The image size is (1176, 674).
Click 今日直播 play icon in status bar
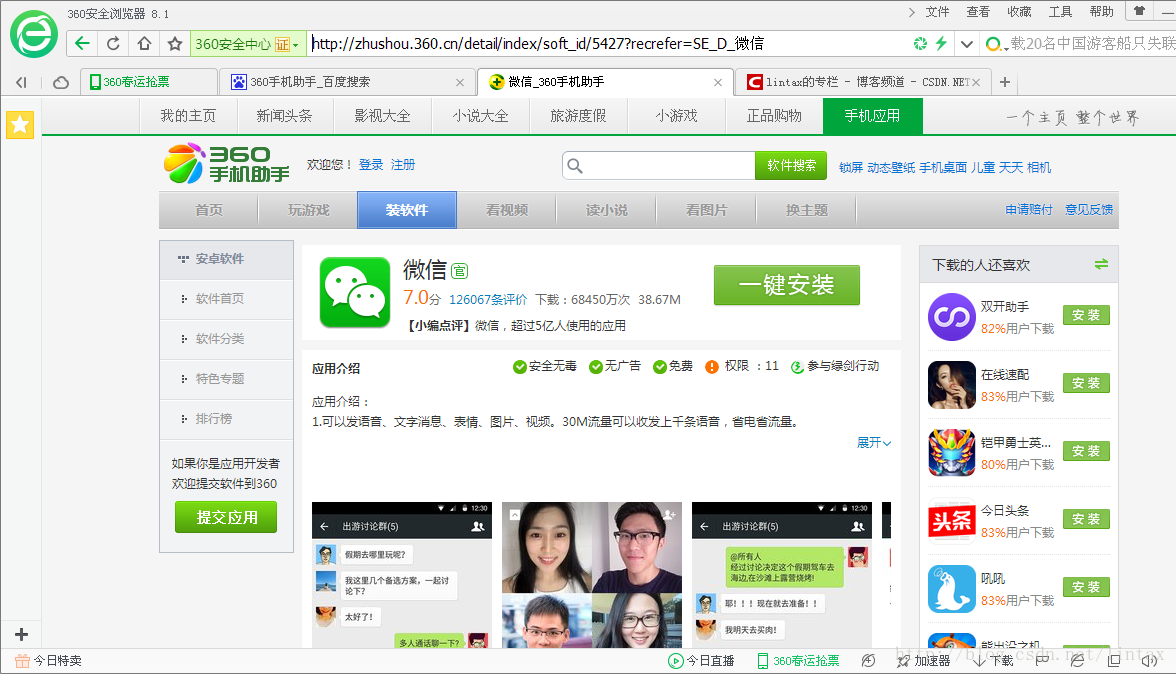[675, 661]
